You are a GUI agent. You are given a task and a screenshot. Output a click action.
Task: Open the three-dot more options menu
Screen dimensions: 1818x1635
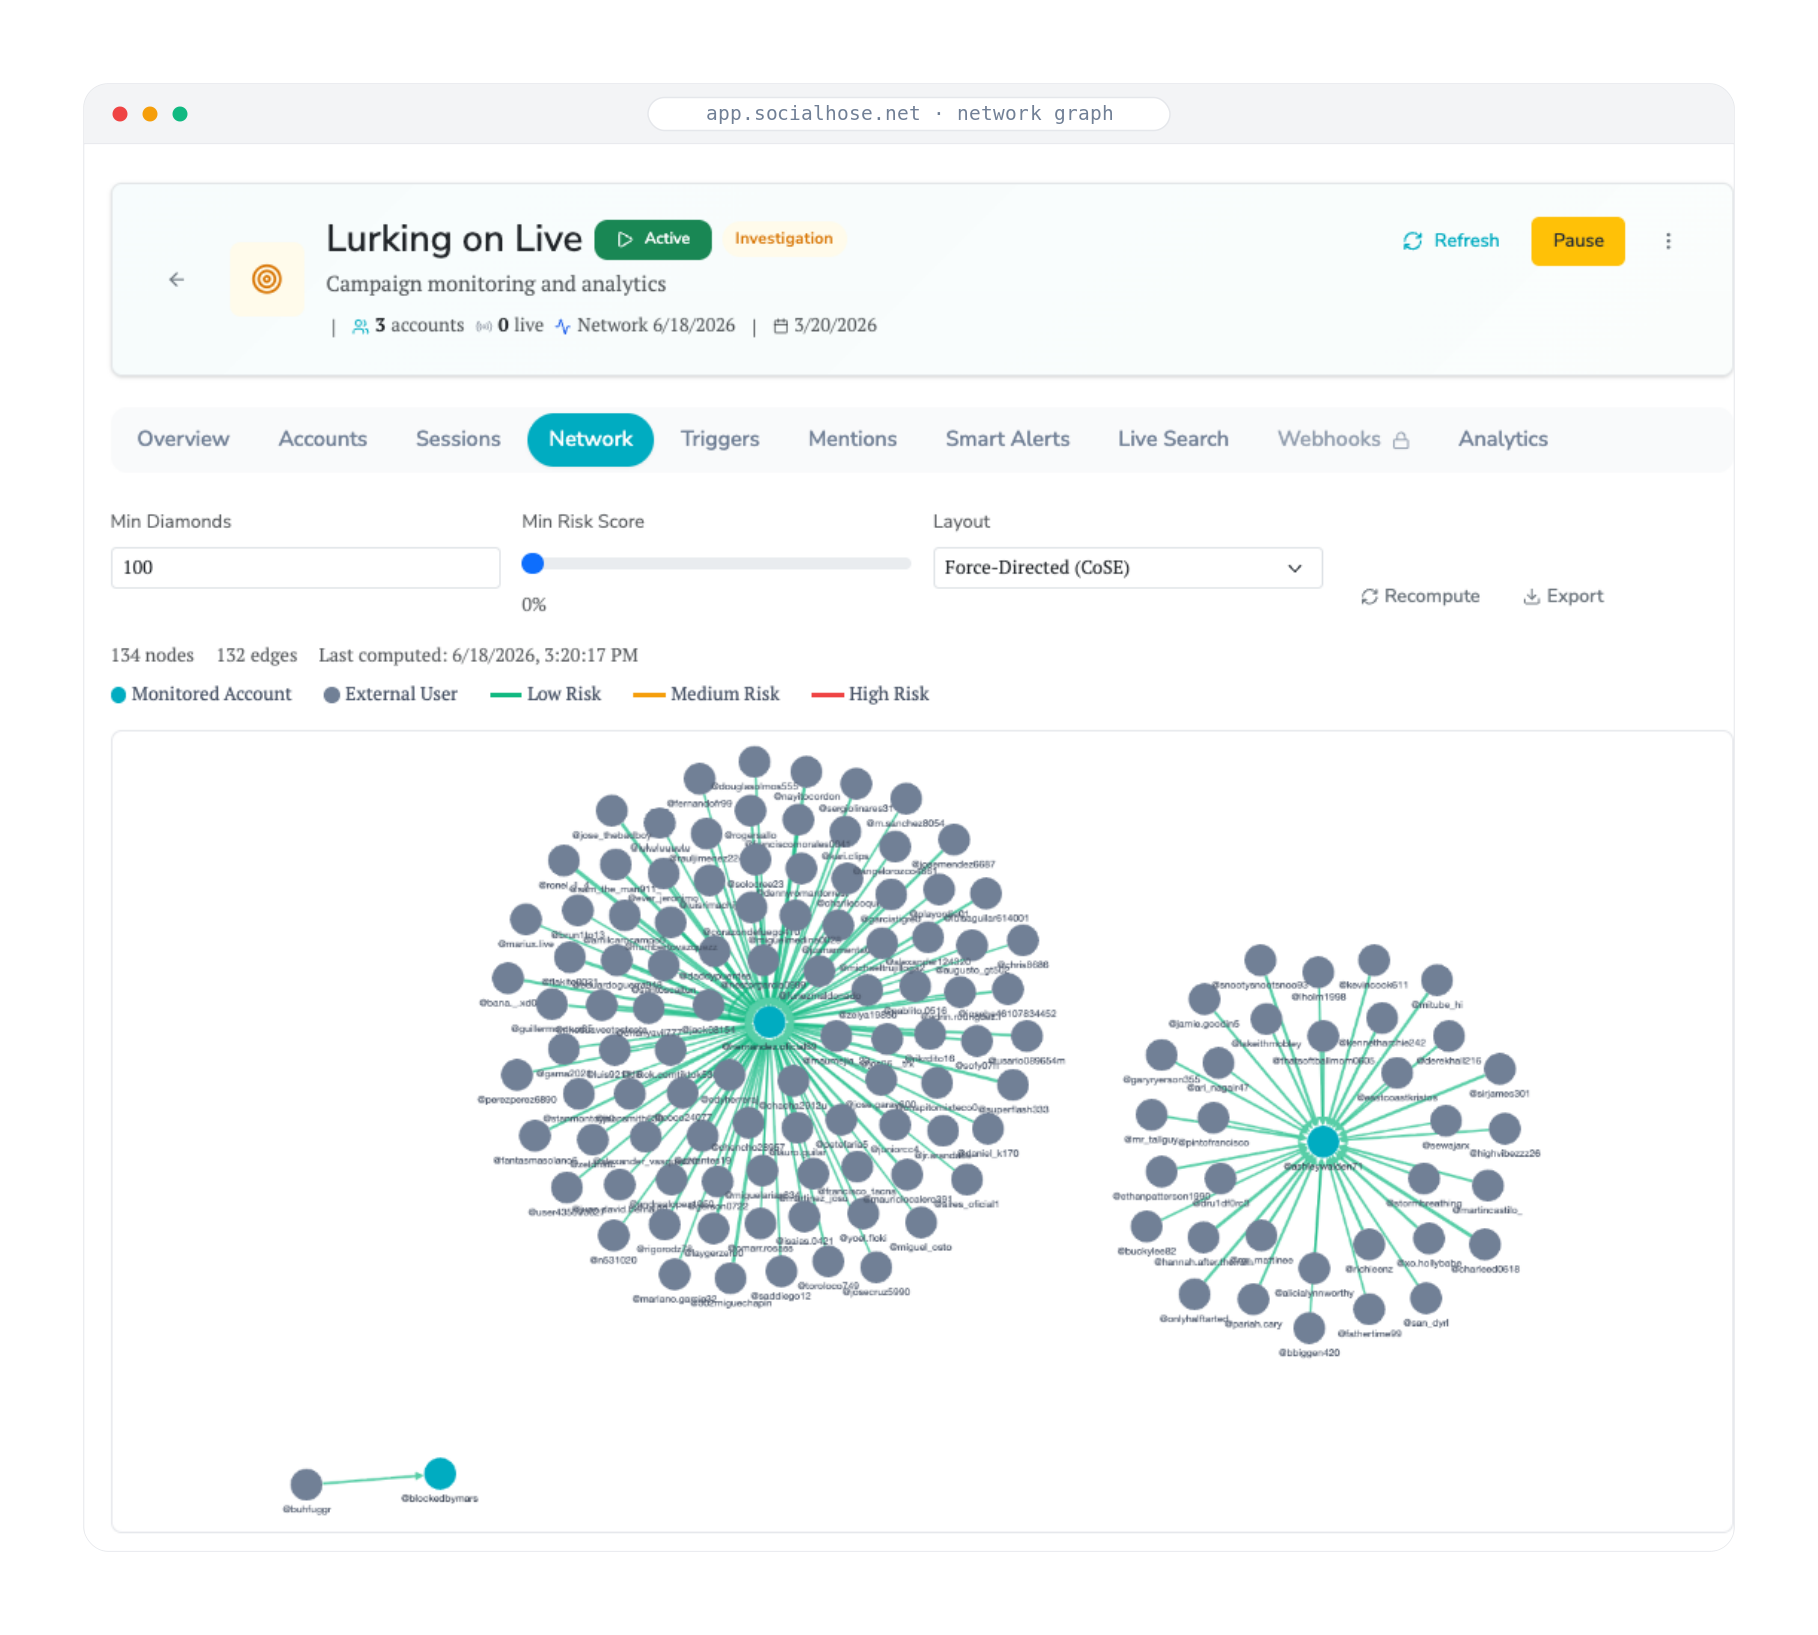tap(1668, 241)
